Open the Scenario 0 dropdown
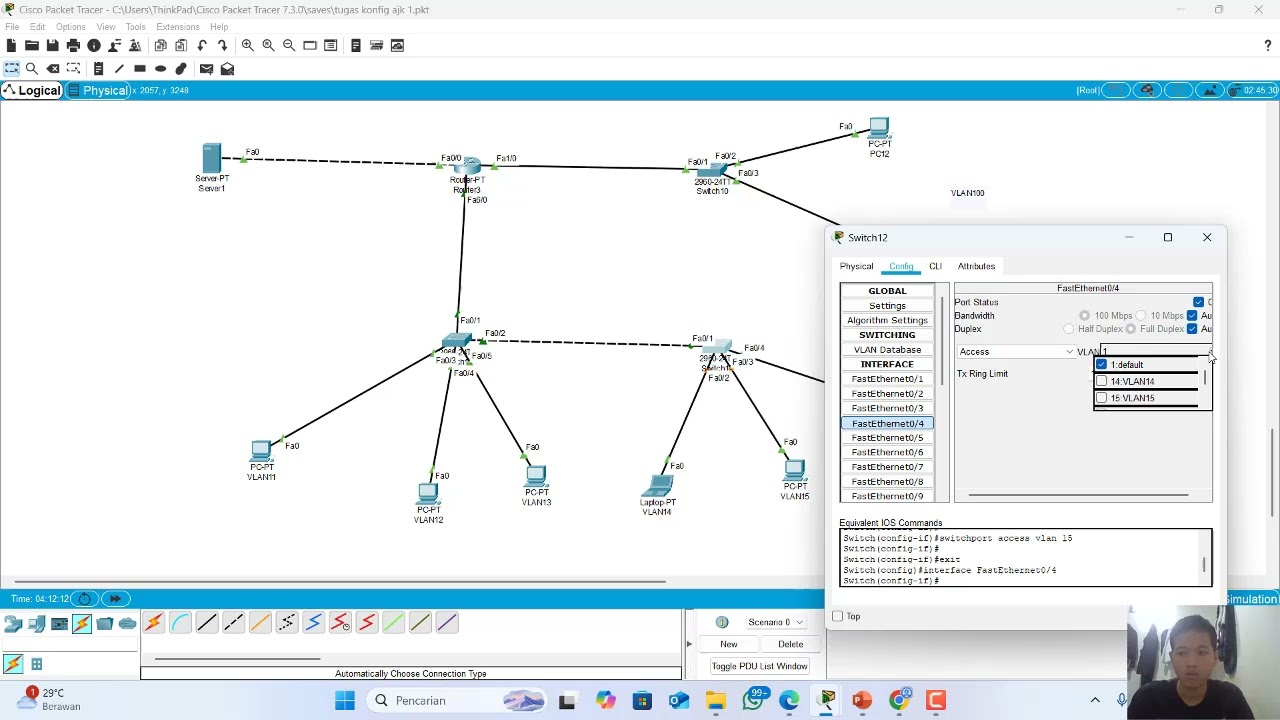1280x720 pixels. tap(777, 622)
